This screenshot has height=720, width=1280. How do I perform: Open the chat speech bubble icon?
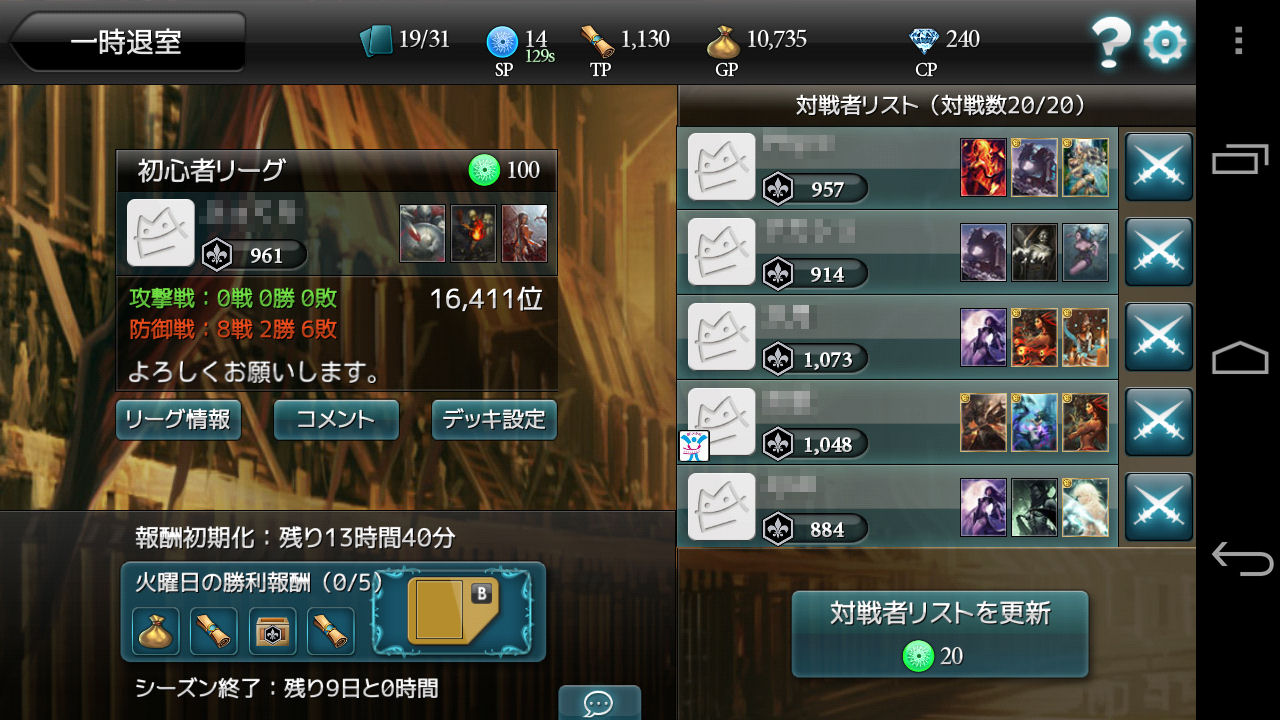tap(599, 703)
